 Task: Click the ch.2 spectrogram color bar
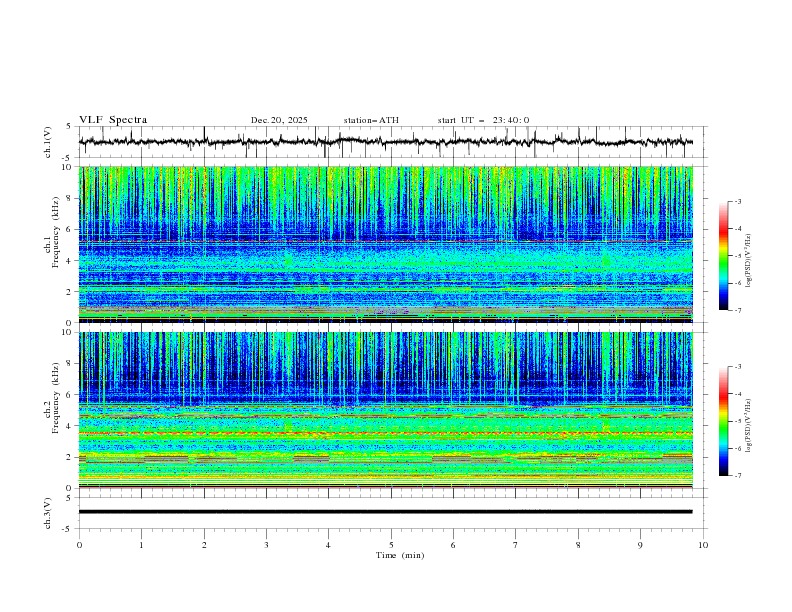pyautogui.click(x=723, y=421)
